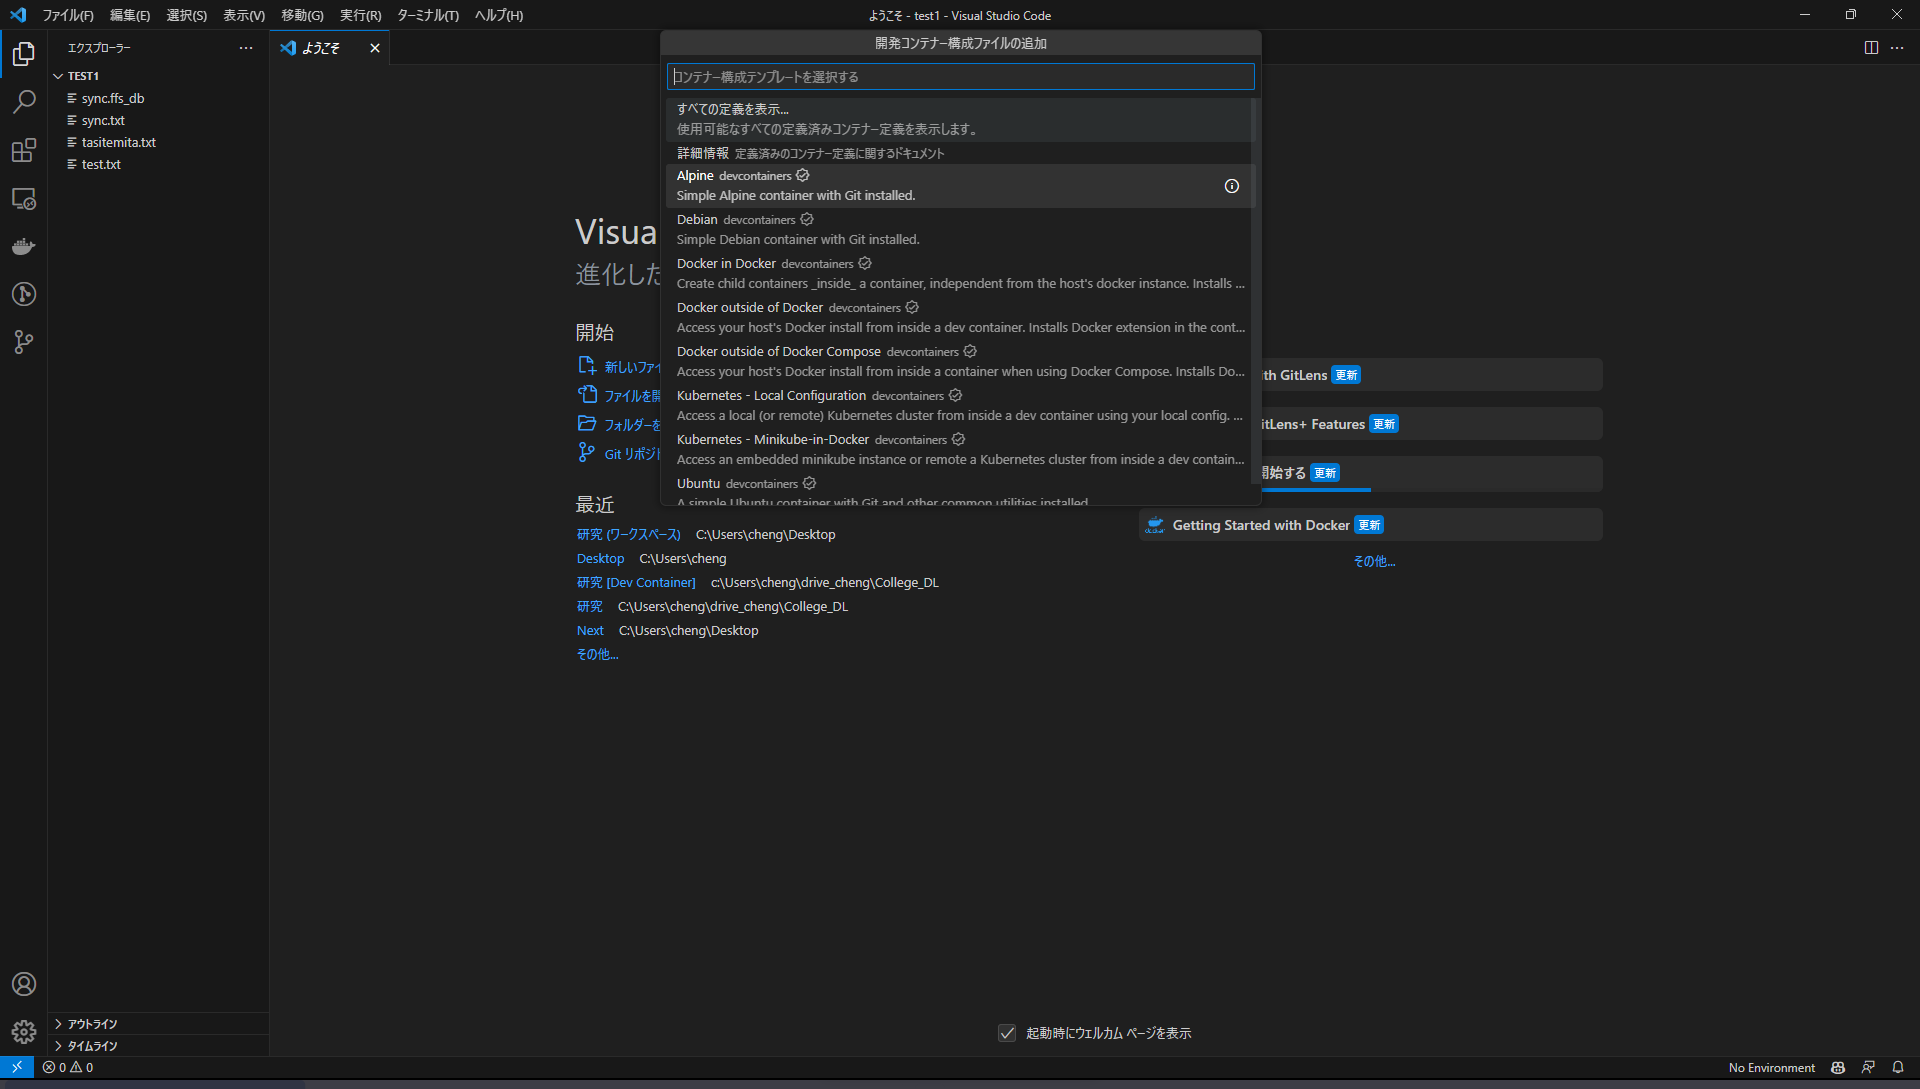Uncheck show welcome page on startup

tap(1007, 1033)
